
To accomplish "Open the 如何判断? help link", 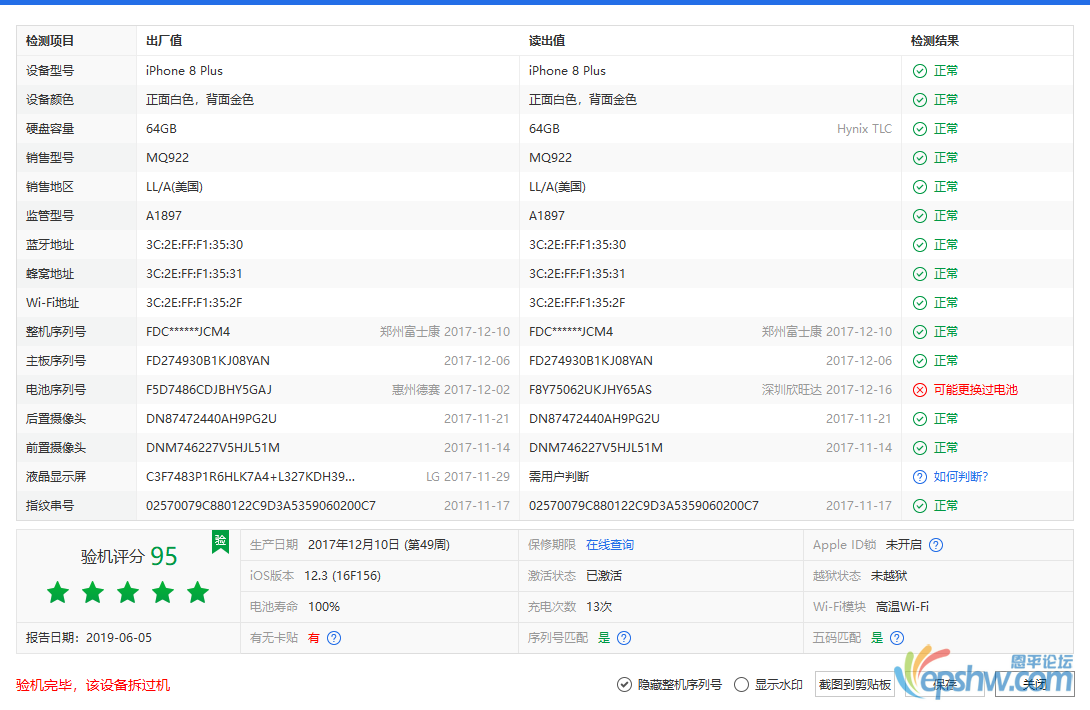I will [961, 477].
